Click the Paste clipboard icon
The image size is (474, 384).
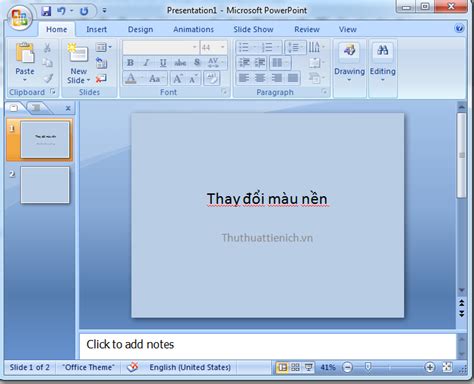point(25,53)
